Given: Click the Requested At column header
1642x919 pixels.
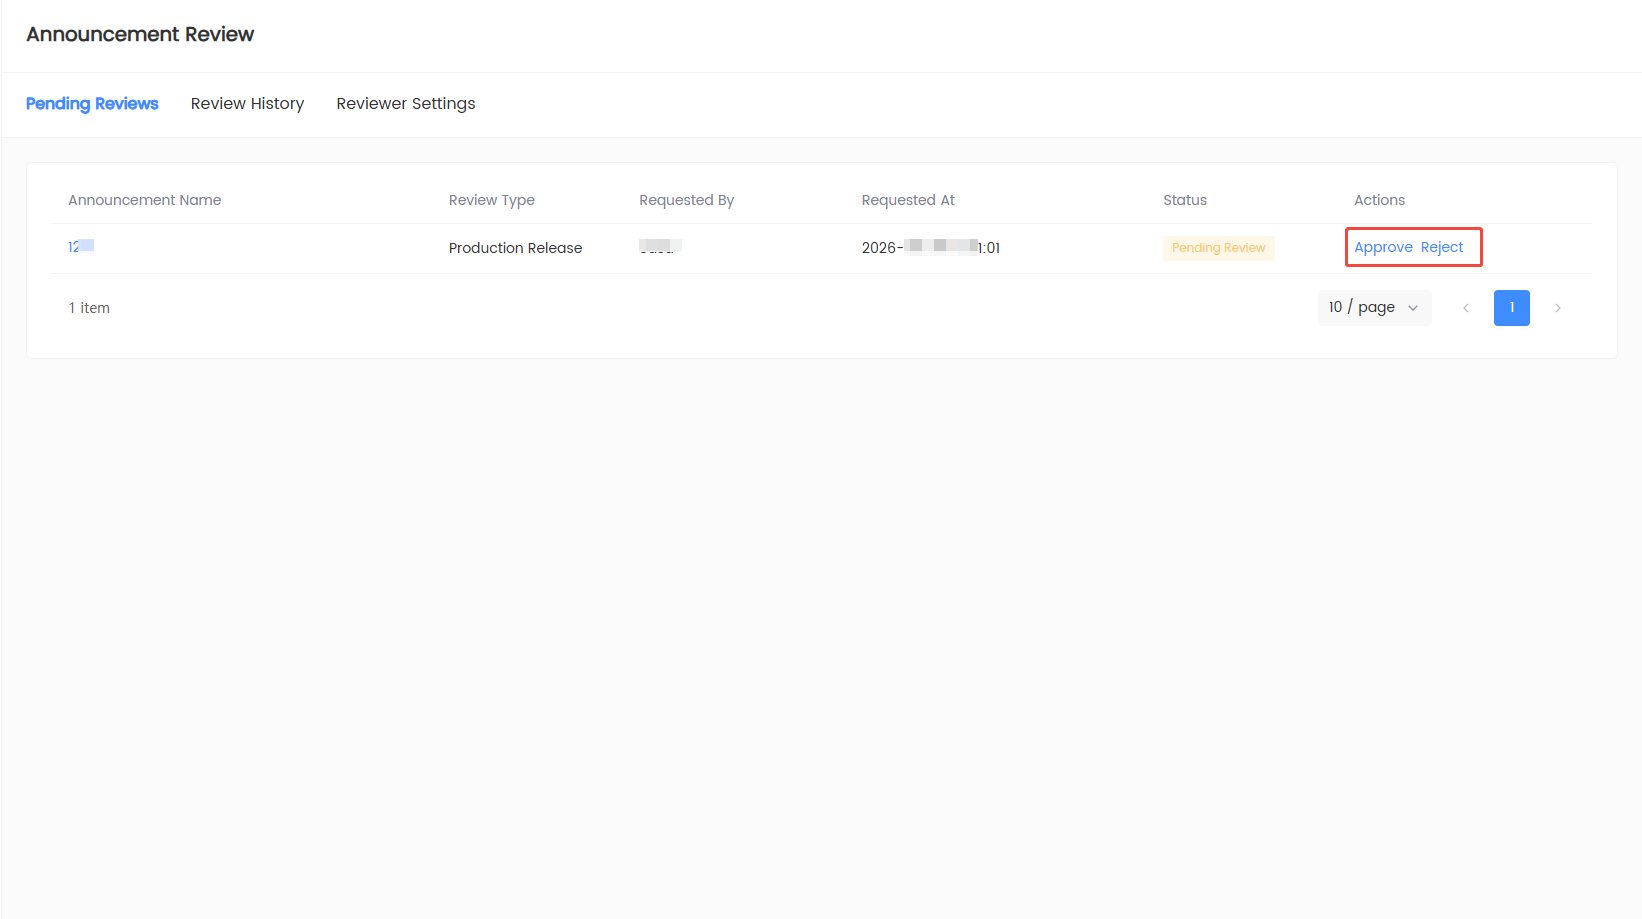Looking at the screenshot, I should coord(908,200).
